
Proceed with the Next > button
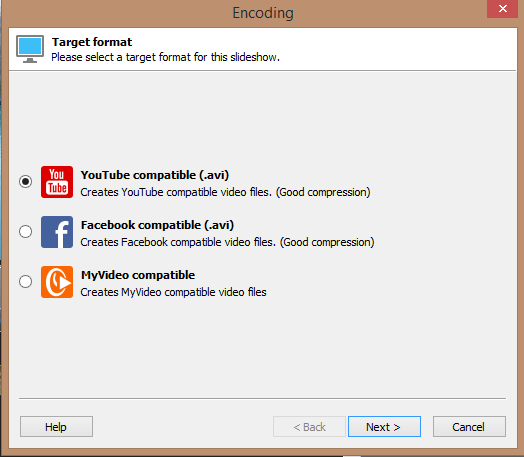pyautogui.click(x=384, y=427)
